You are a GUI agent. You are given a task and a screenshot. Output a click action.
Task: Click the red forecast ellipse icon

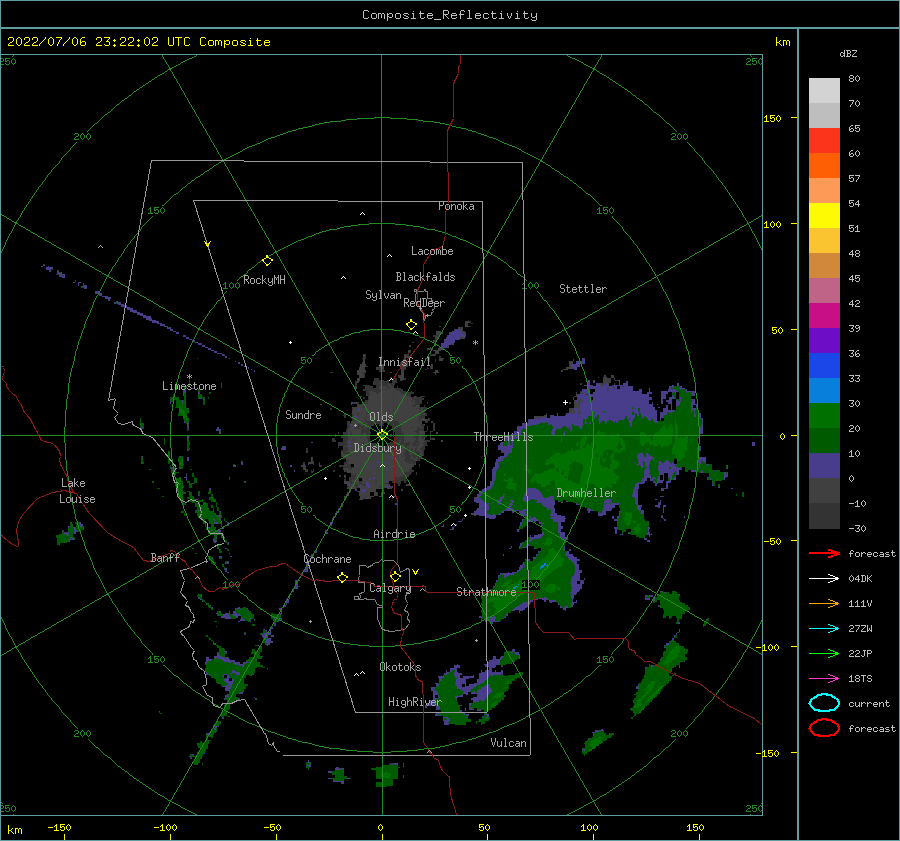(x=824, y=728)
